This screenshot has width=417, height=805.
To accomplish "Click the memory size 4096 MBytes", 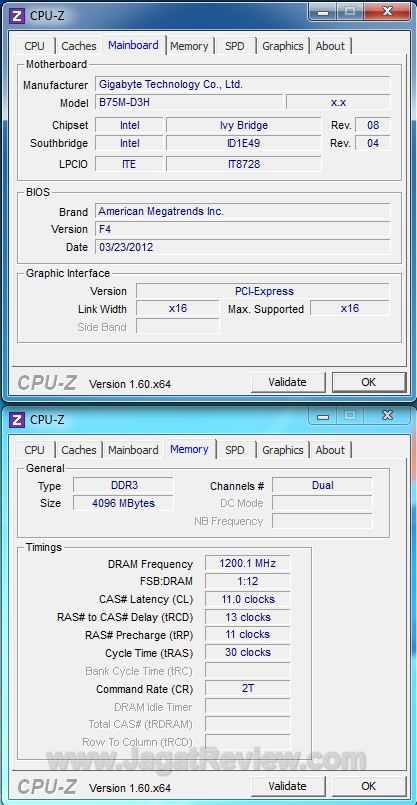I will [x=123, y=503].
